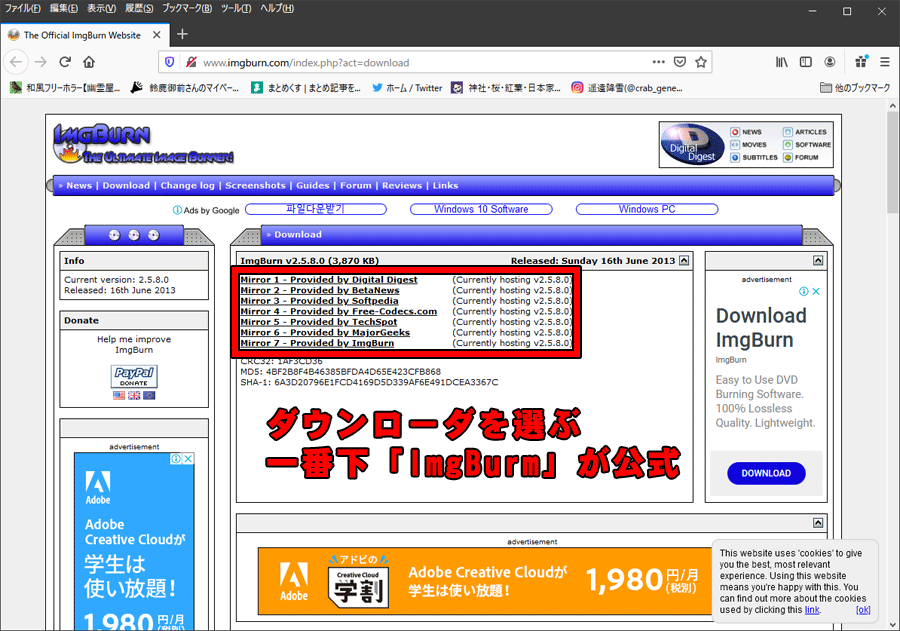The height and width of the screenshot is (631, 900).
Task: Open the cookies info 'link'
Action: 812,610
